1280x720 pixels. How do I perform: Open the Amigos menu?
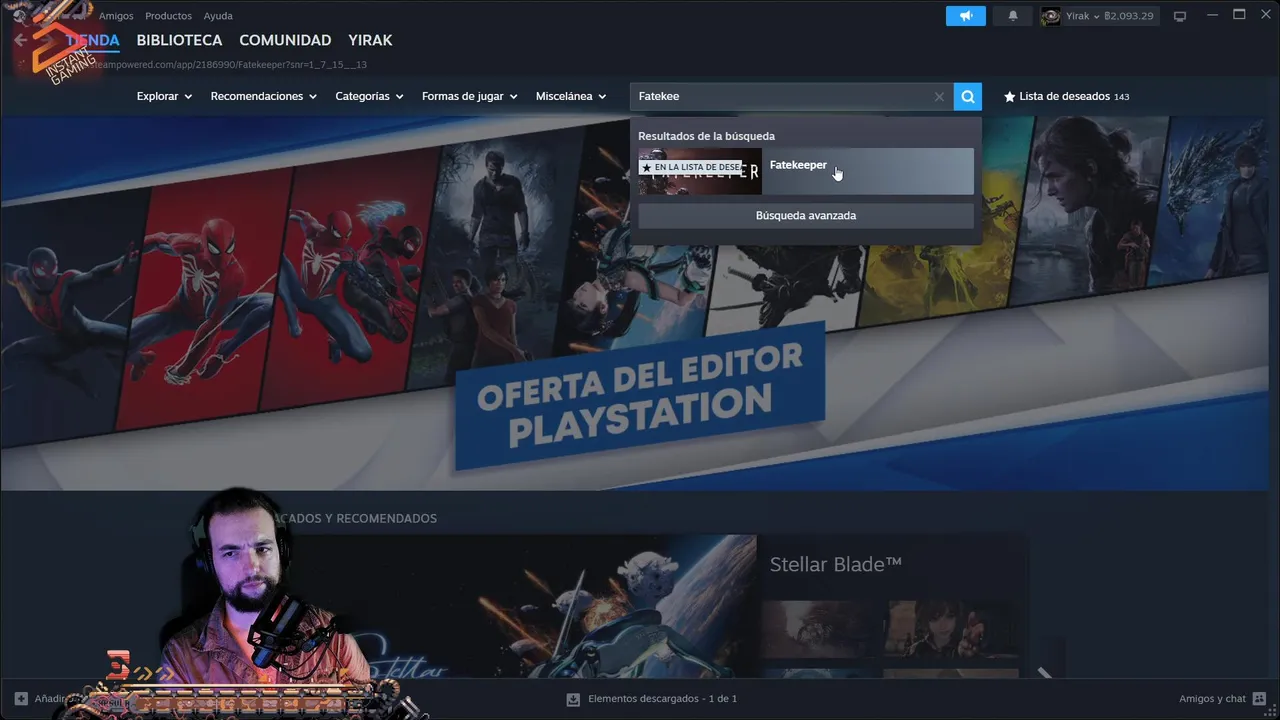[x=116, y=16]
